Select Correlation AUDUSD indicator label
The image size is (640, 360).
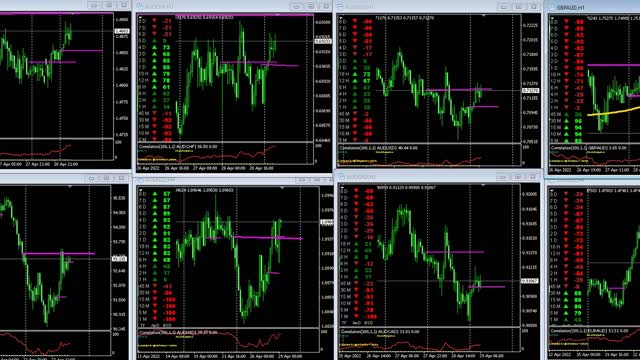[378, 148]
